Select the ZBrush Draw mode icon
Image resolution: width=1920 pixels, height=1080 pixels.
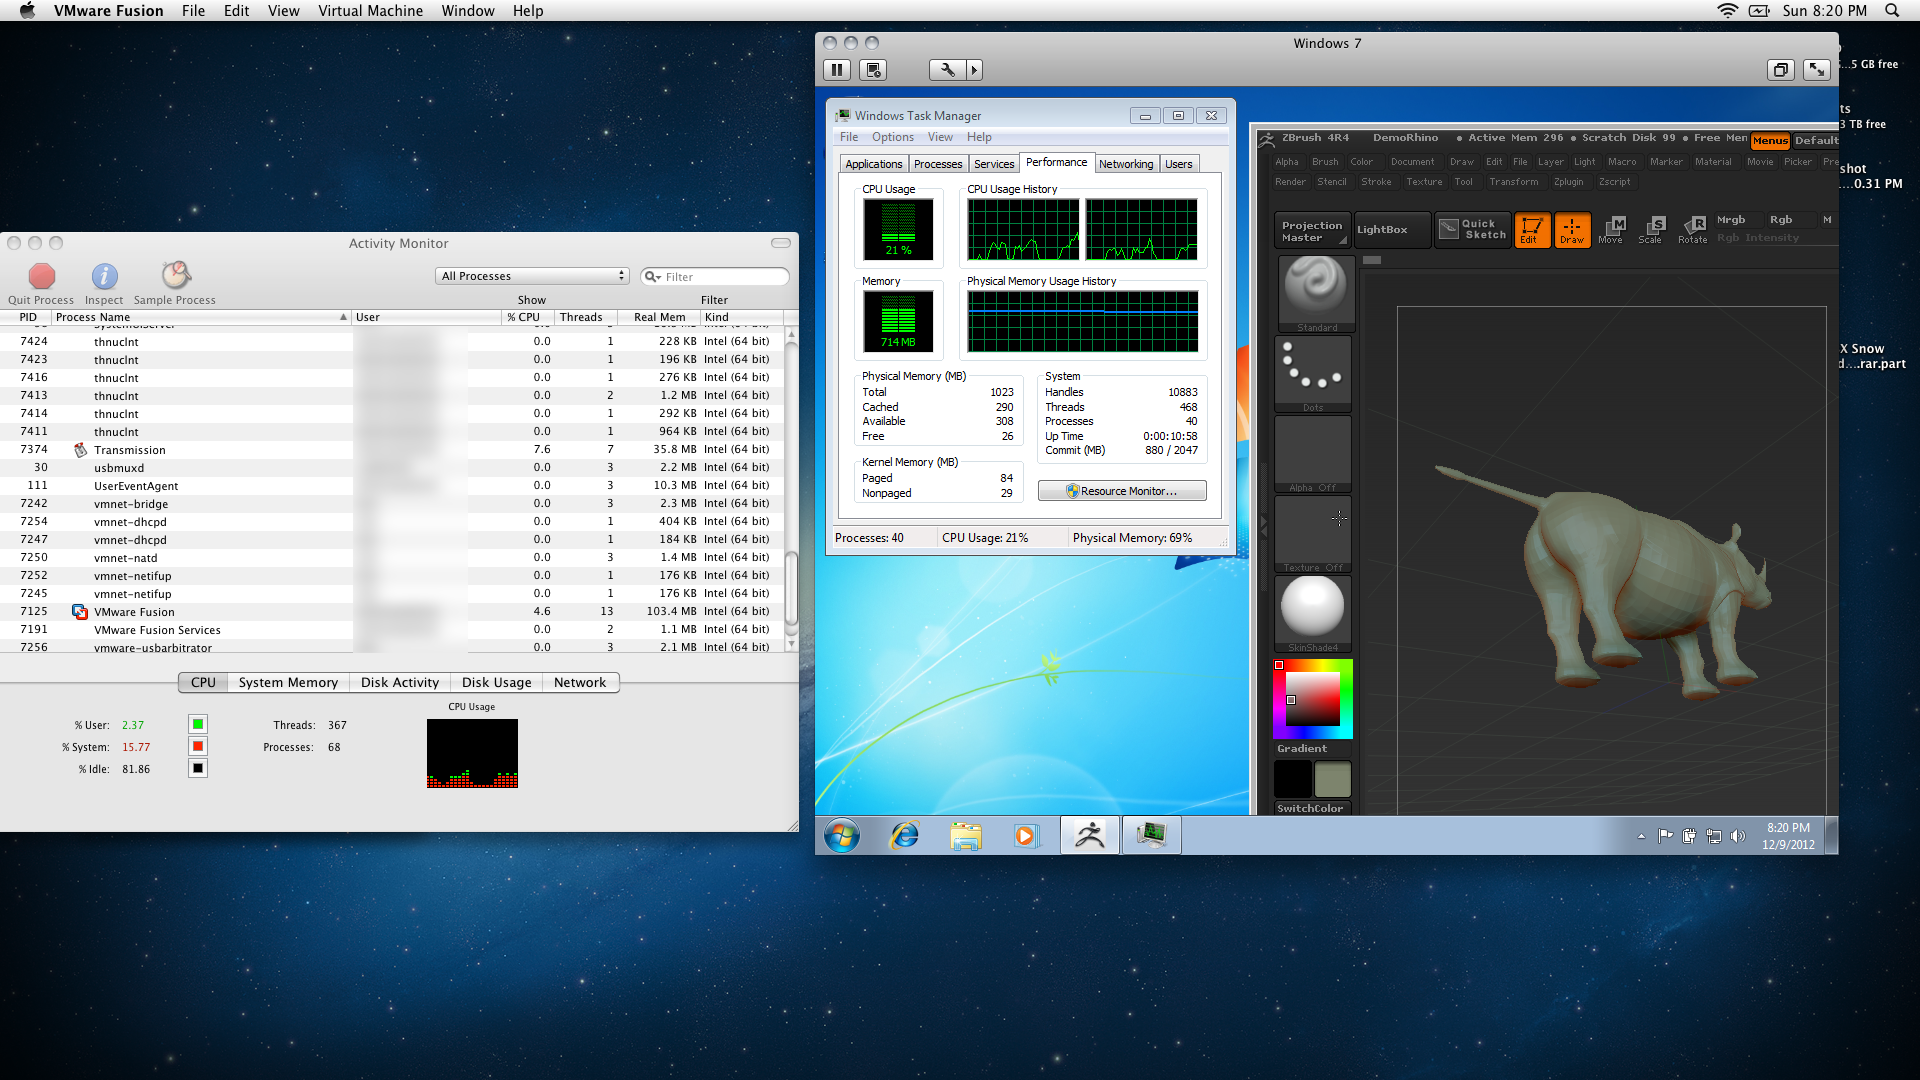point(1572,230)
